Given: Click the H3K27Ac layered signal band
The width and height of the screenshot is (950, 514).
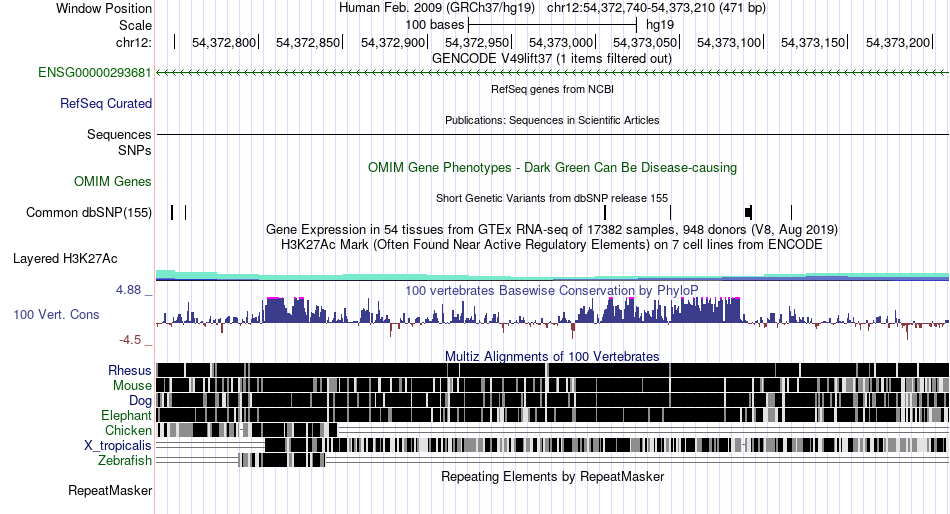Looking at the screenshot, I should tap(552, 276).
